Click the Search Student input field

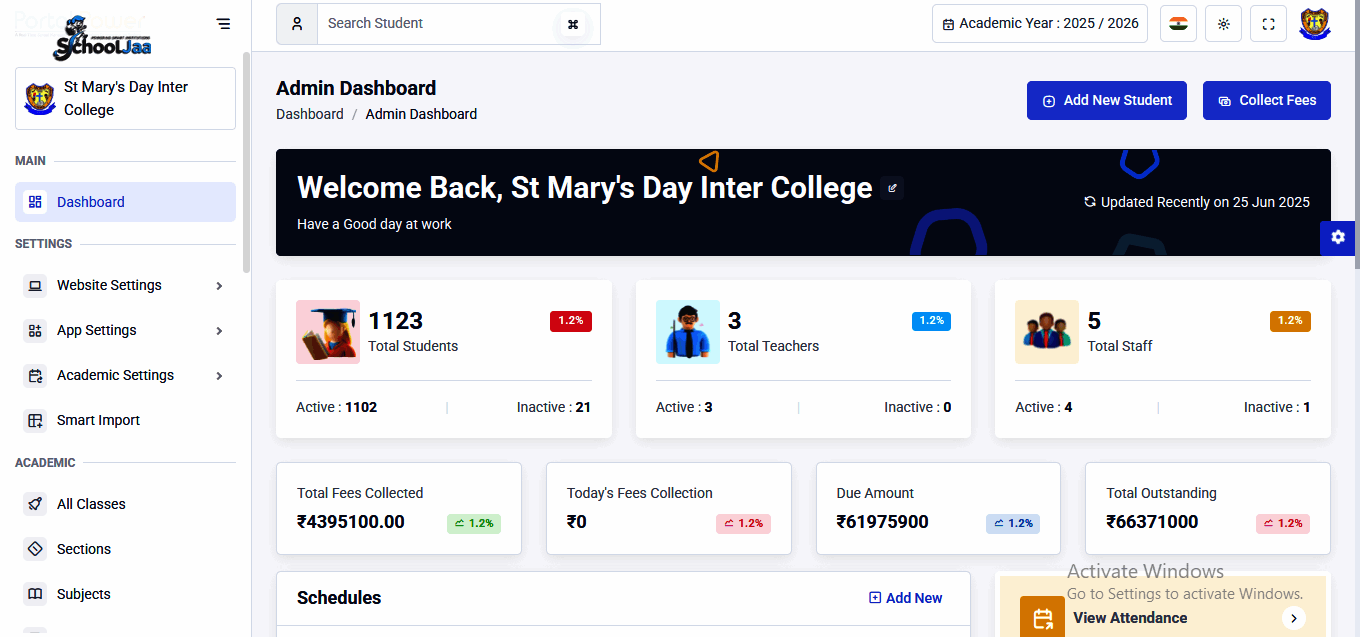pyautogui.click(x=440, y=24)
